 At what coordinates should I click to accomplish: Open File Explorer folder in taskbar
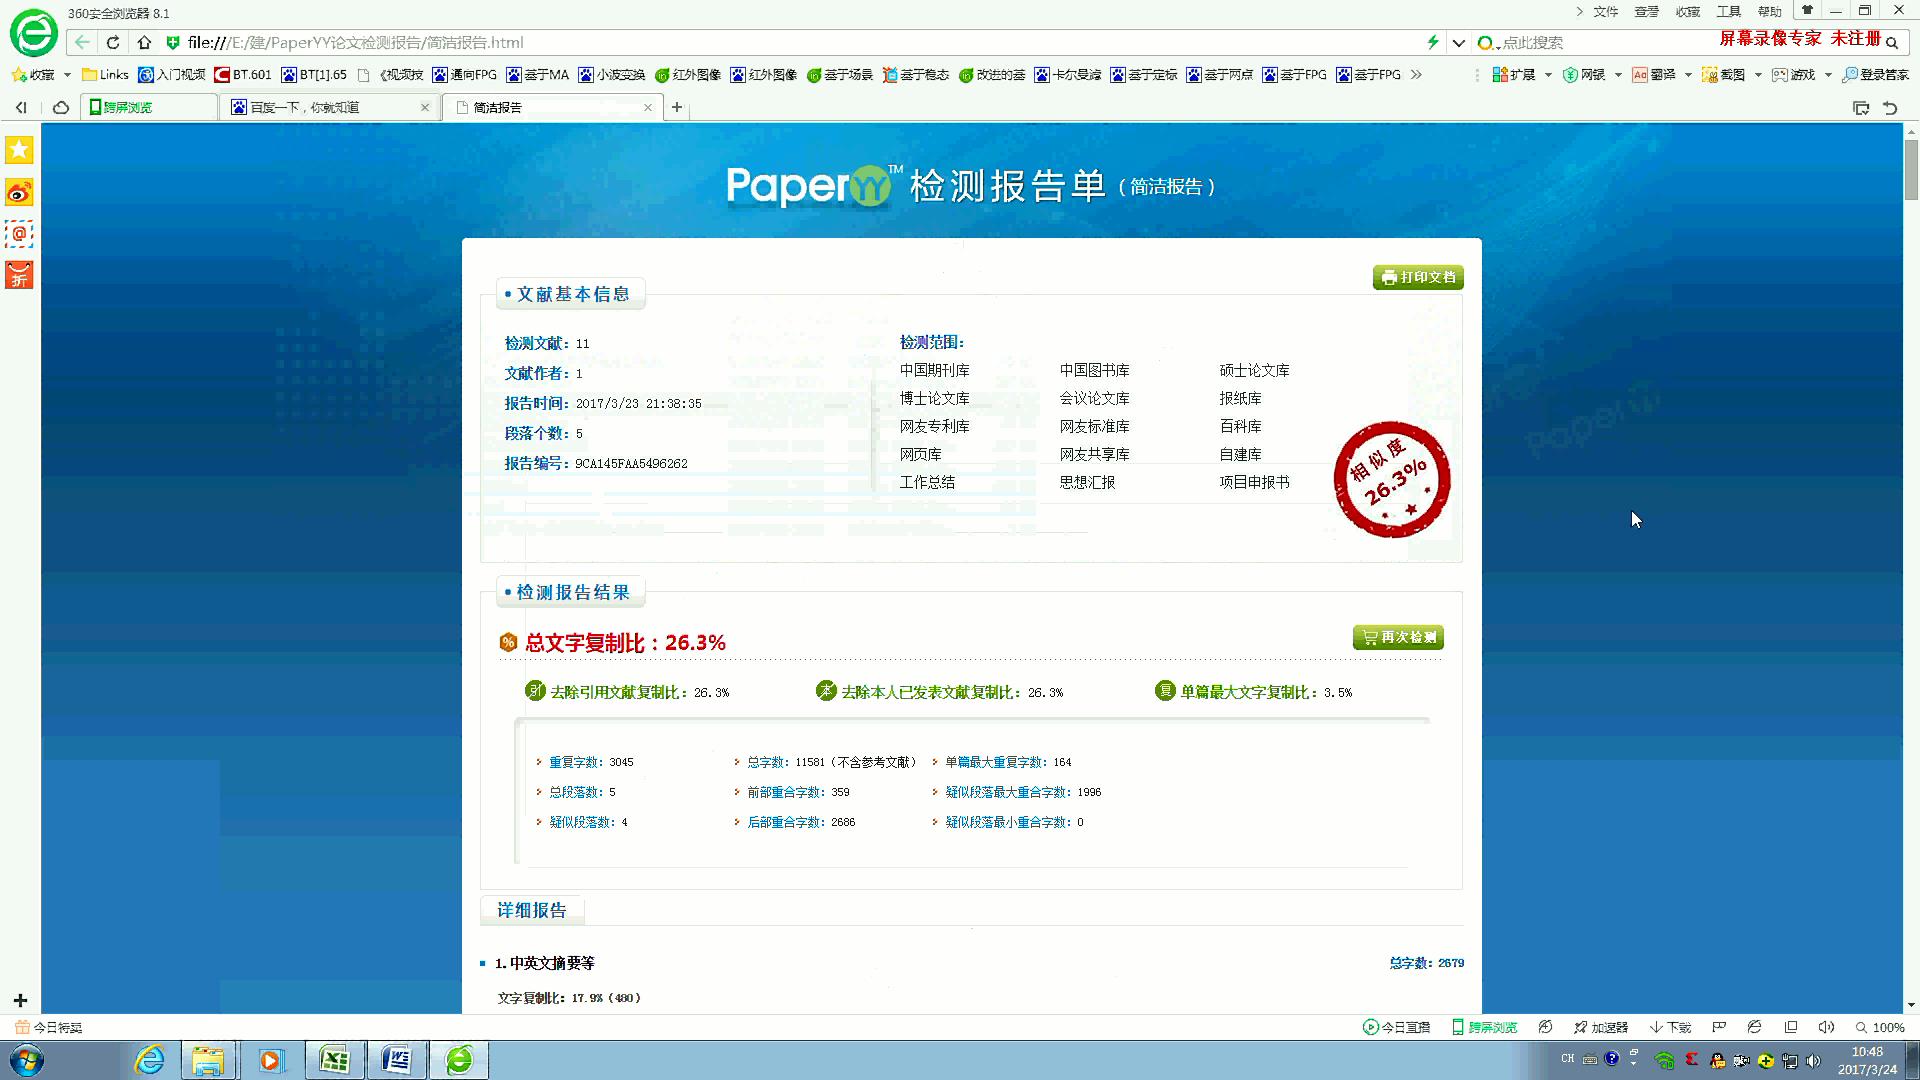point(208,1060)
